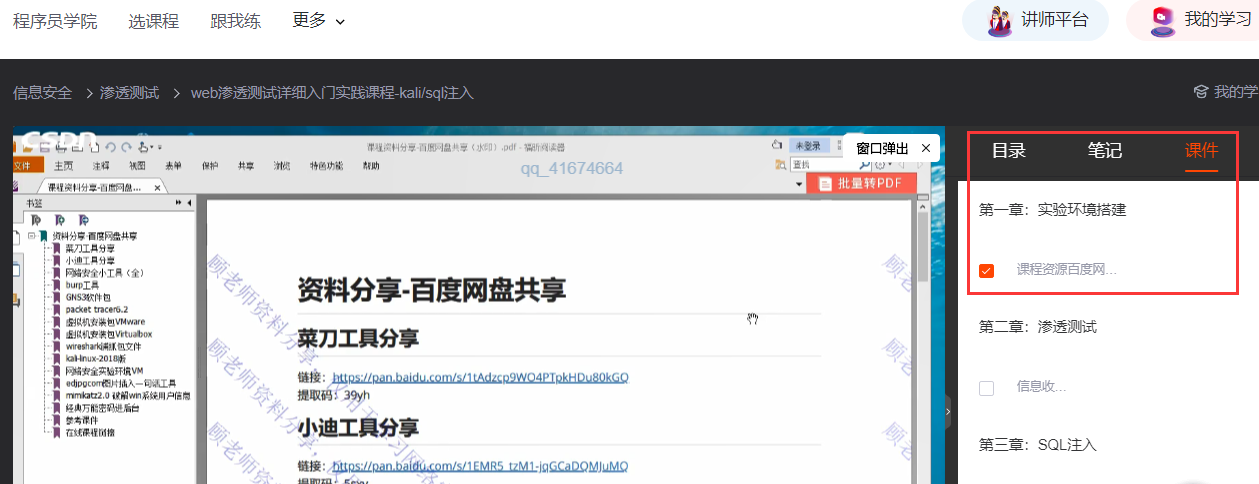This screenshot has width=1259, height=484.
Task: Select the 菜刀工具分享 bookmark
Action: (x=90, y=248)
